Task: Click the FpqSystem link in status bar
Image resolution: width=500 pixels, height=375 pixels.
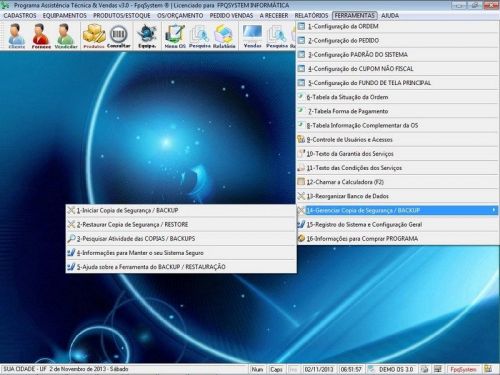Action: [463, 369]
